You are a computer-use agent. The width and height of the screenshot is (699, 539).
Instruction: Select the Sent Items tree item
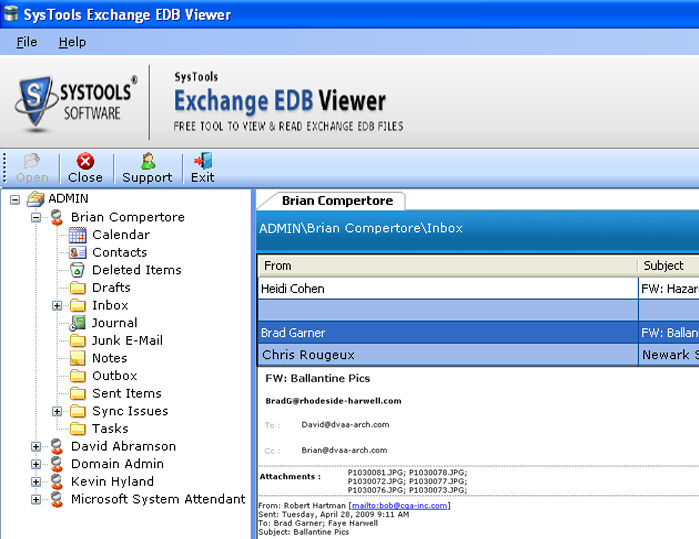point(127,393)
